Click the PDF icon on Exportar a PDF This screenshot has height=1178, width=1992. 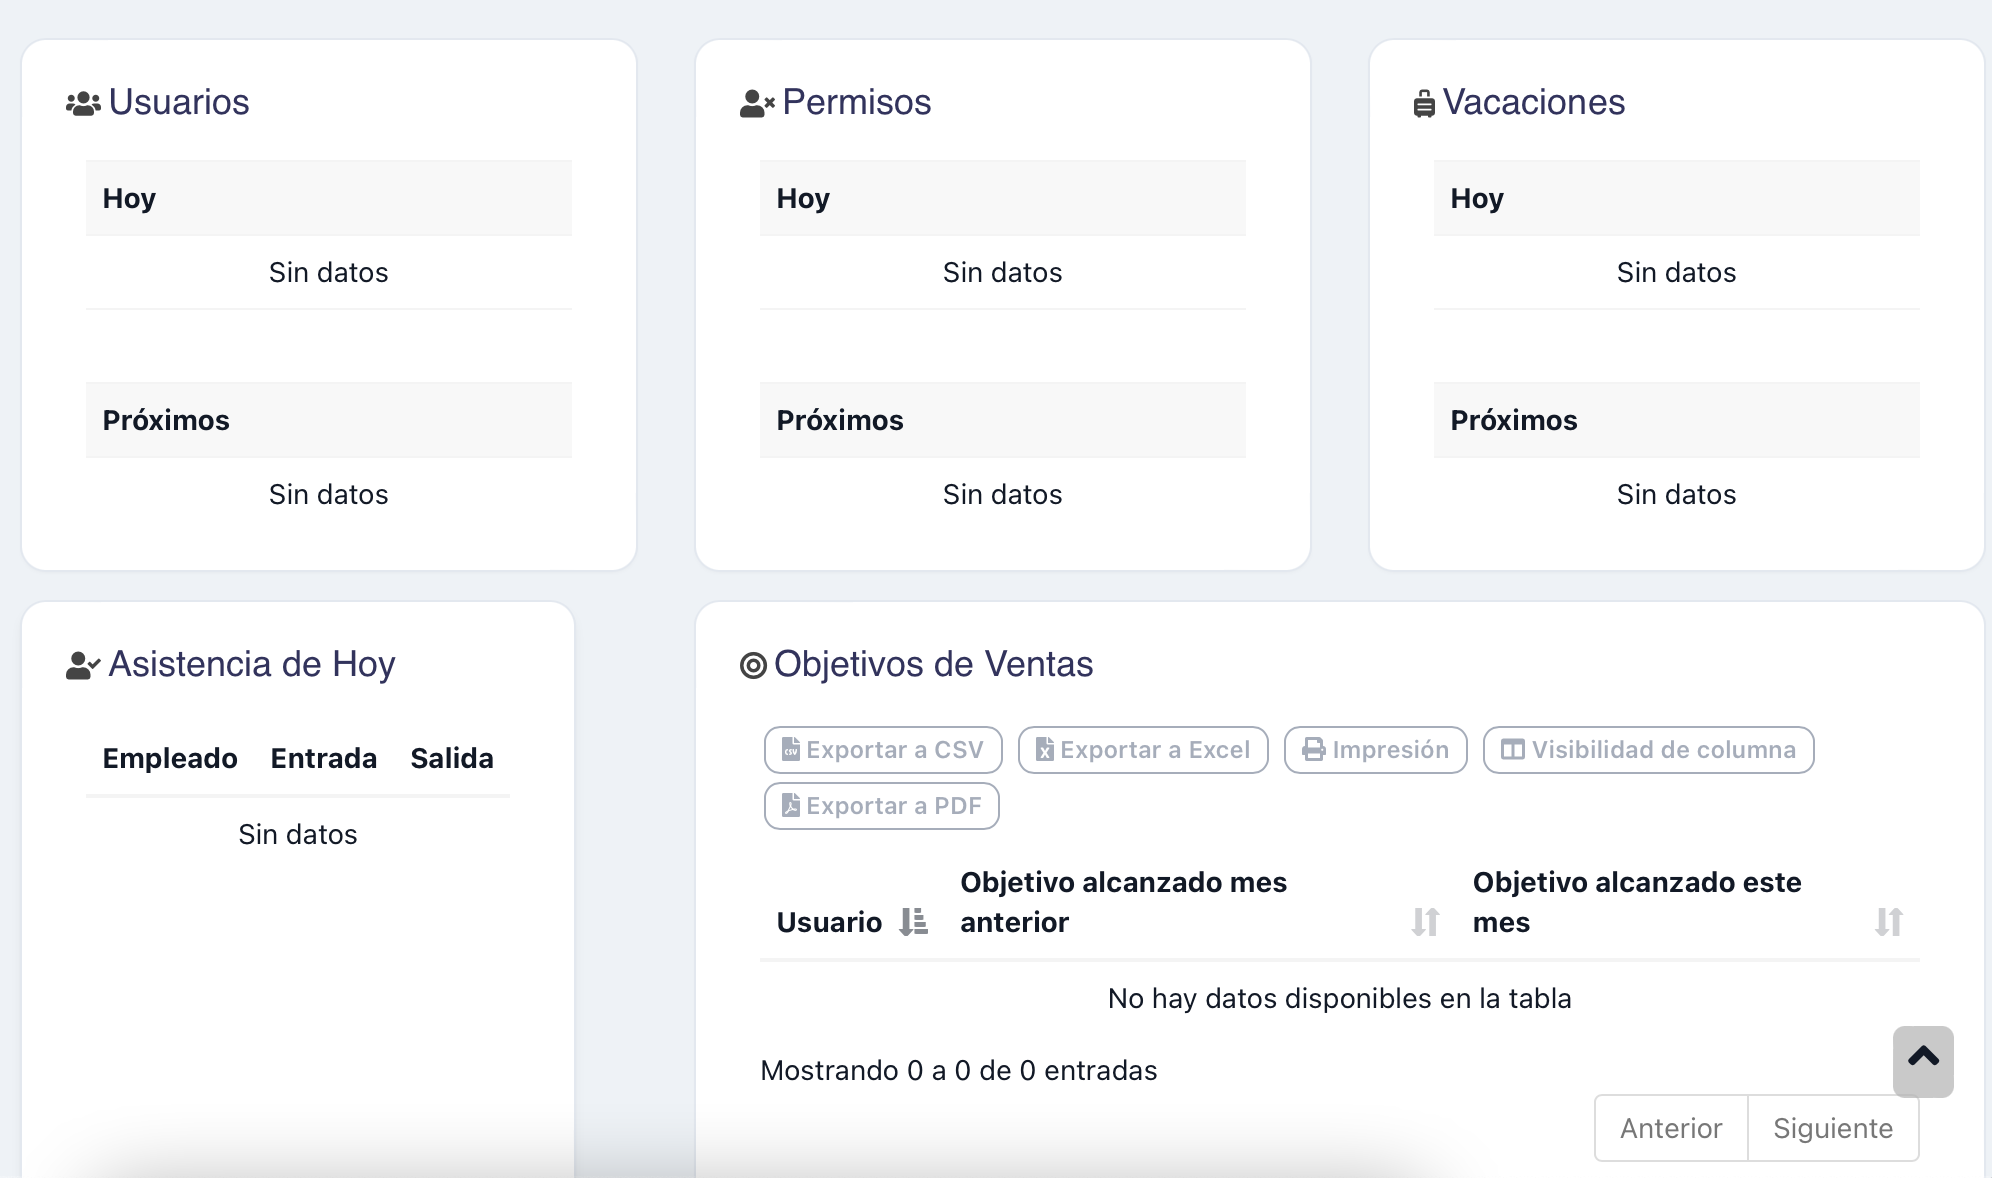789,806
